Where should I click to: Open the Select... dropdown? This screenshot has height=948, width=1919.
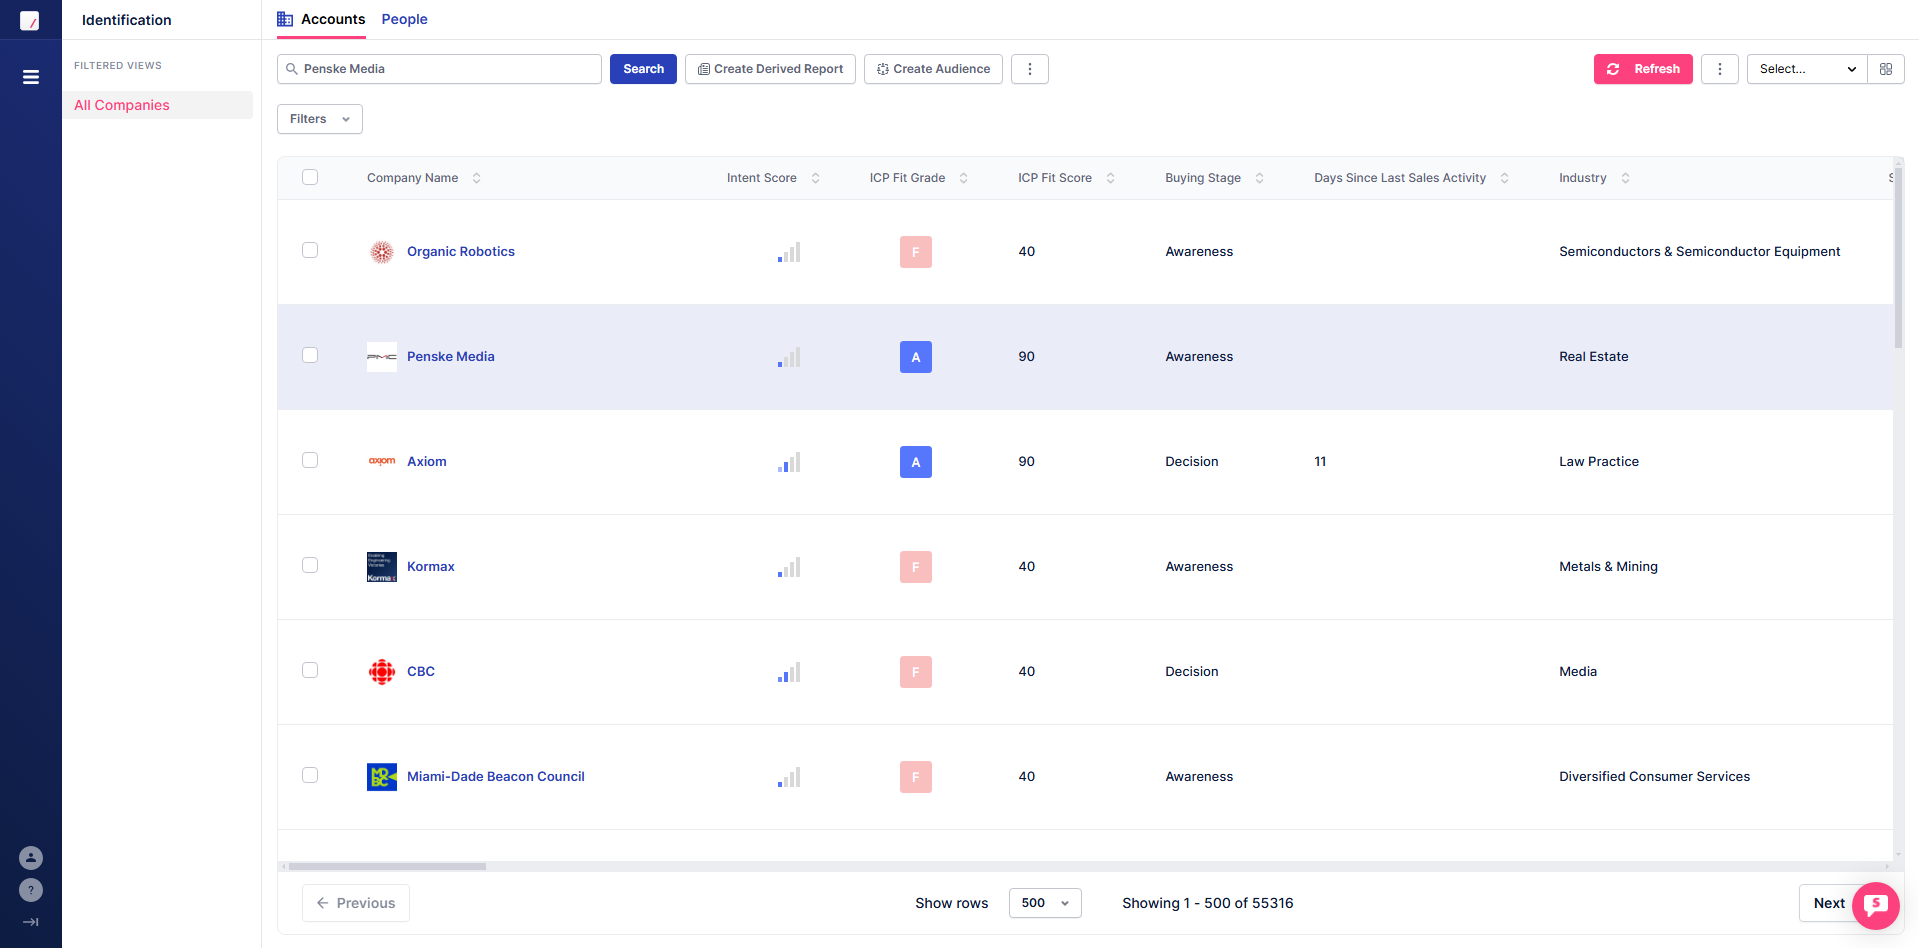tap(1807, 69)
